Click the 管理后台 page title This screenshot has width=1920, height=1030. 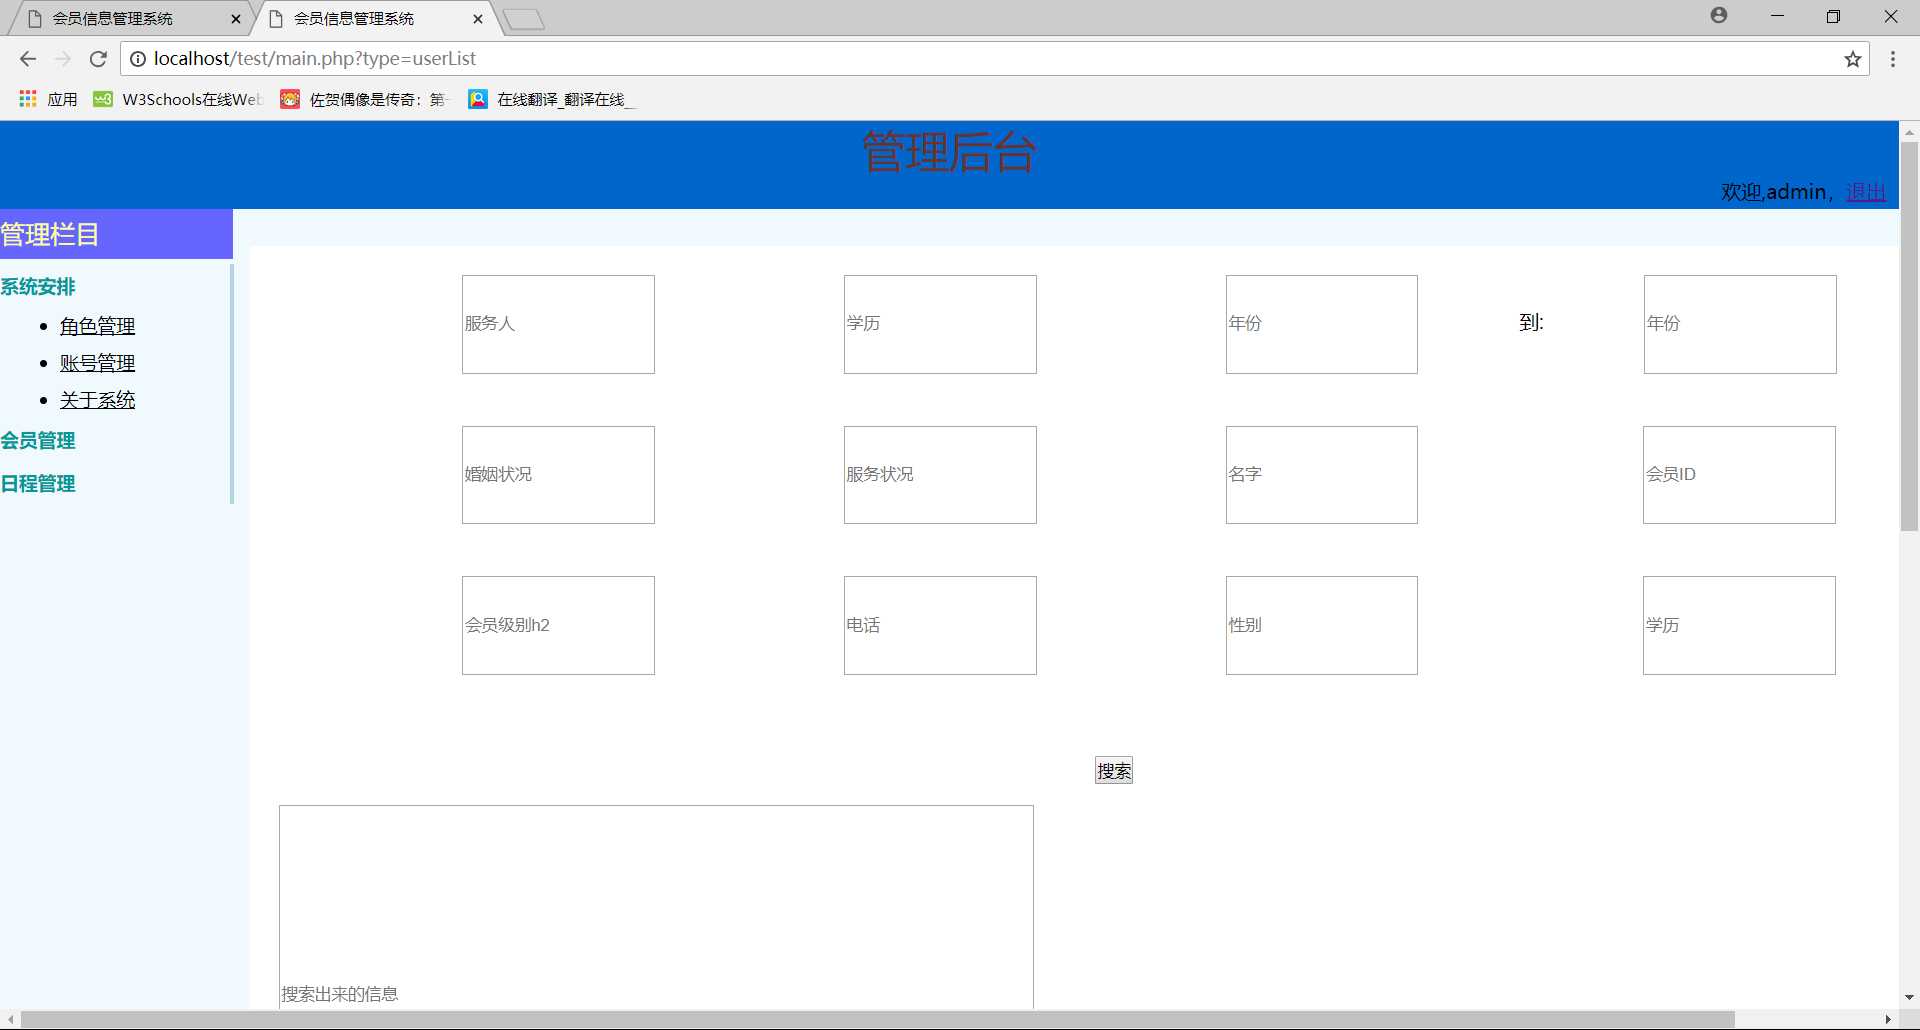pyautogui.click(x=949, y=152)
